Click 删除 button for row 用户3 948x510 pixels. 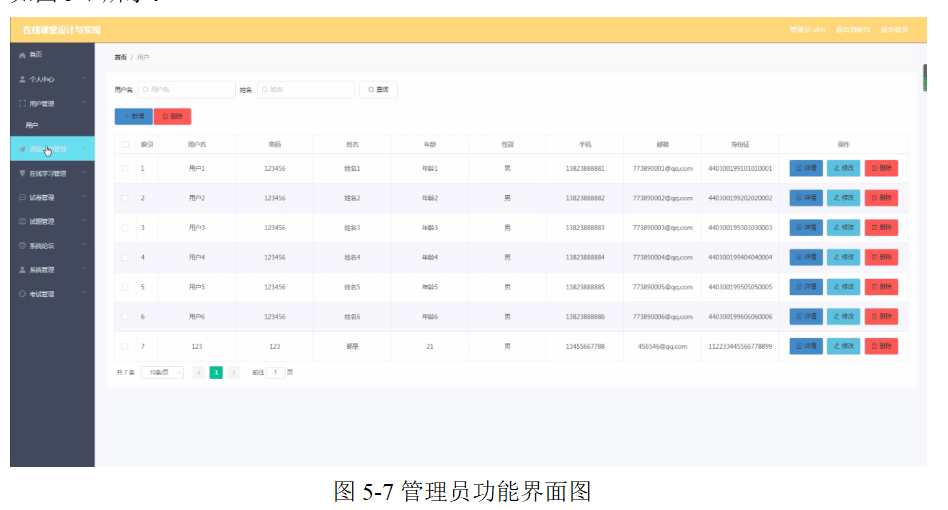pos(881,228)
